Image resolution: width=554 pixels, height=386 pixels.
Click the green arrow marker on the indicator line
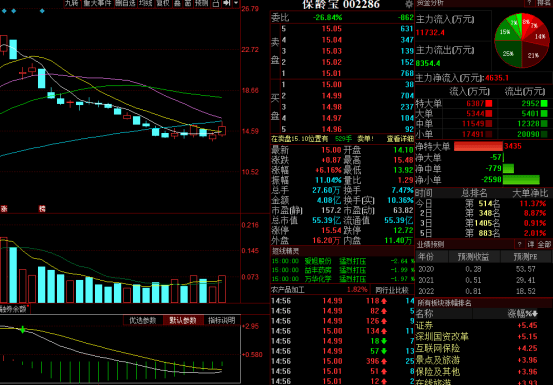click(x=23, y=330)
